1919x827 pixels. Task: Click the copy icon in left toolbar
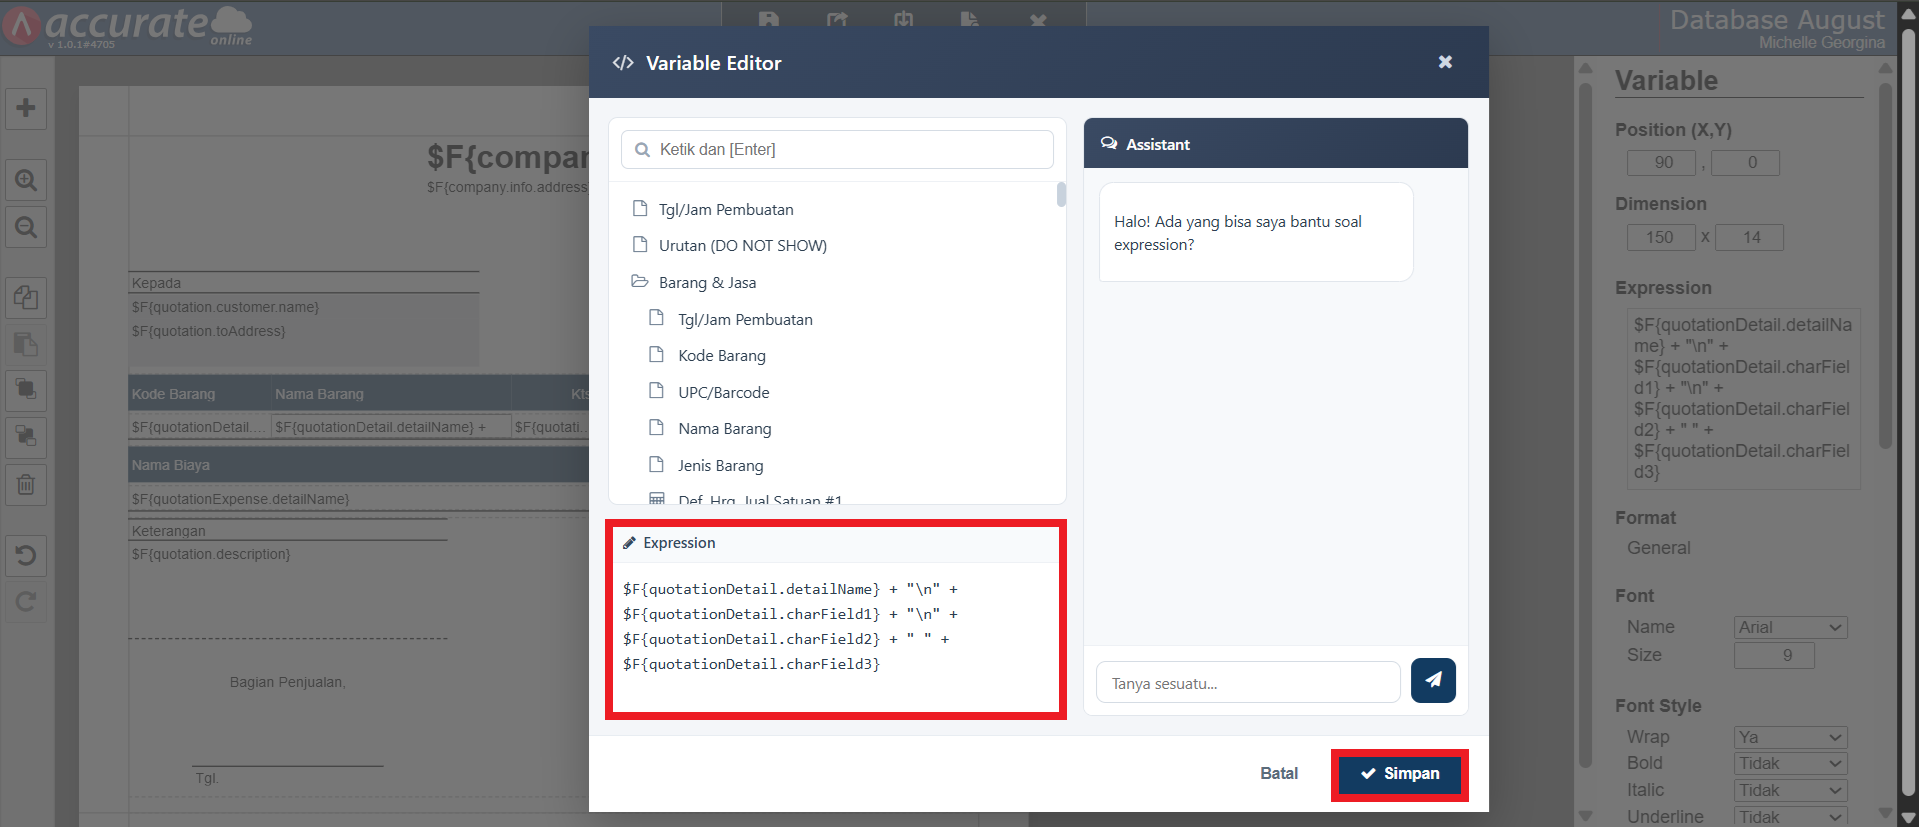pos(26,298)
